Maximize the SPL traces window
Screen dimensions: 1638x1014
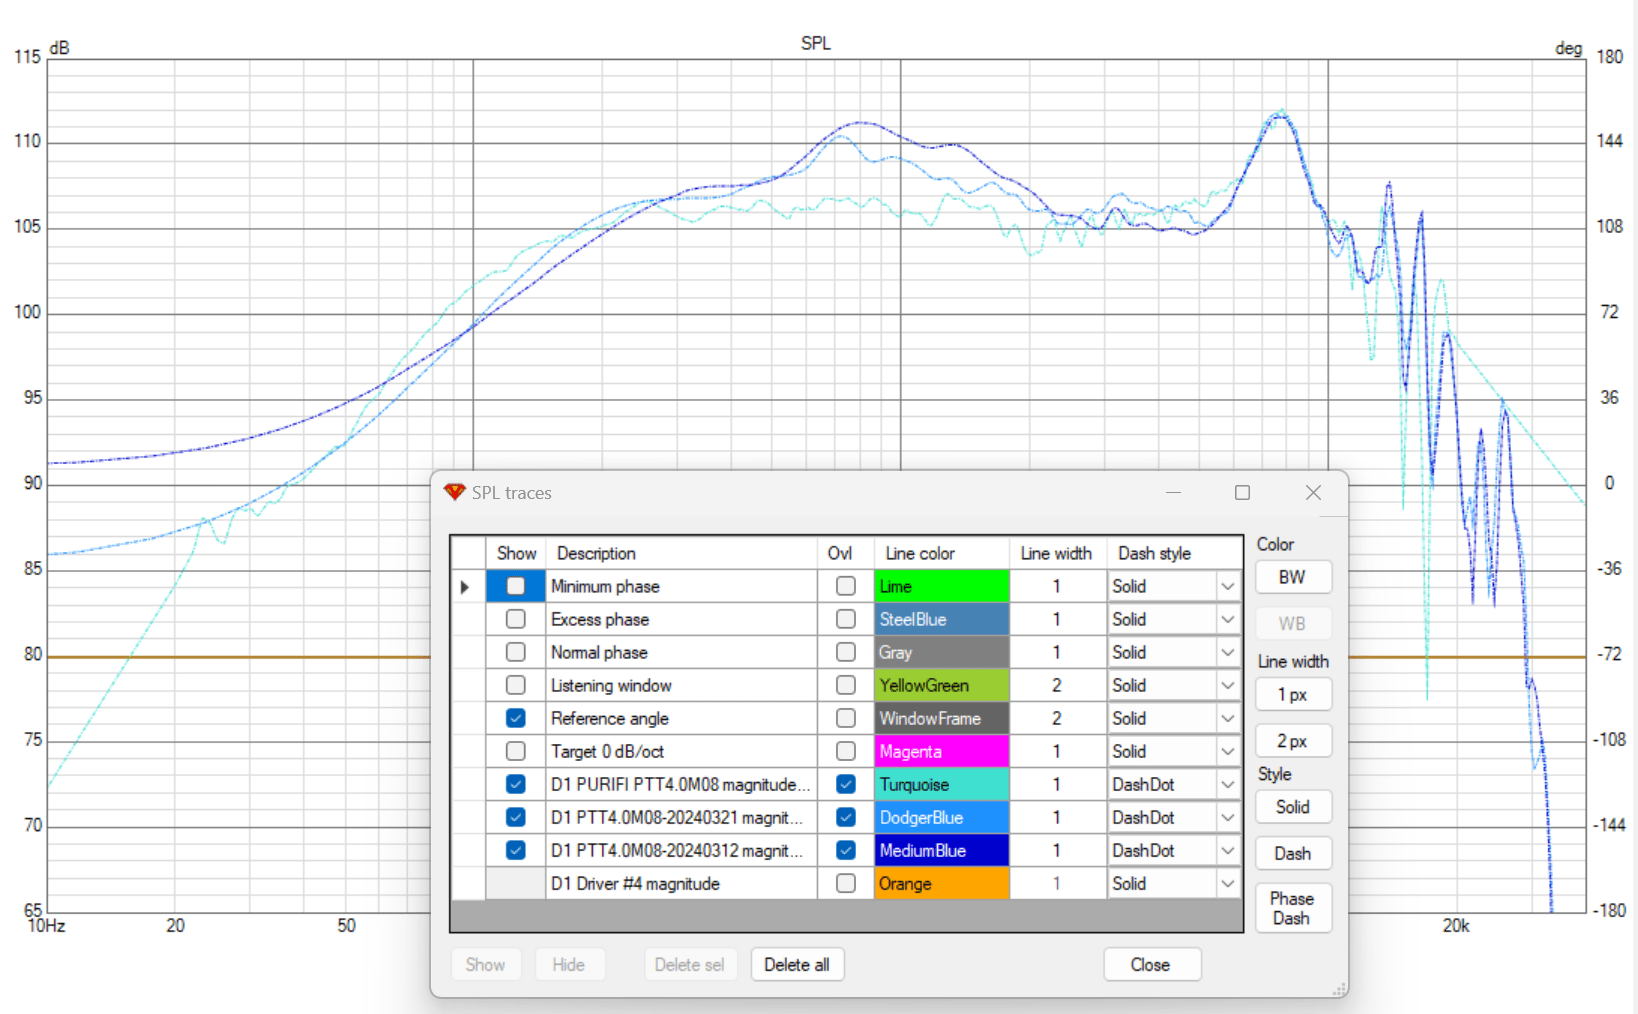[1242, 492]
